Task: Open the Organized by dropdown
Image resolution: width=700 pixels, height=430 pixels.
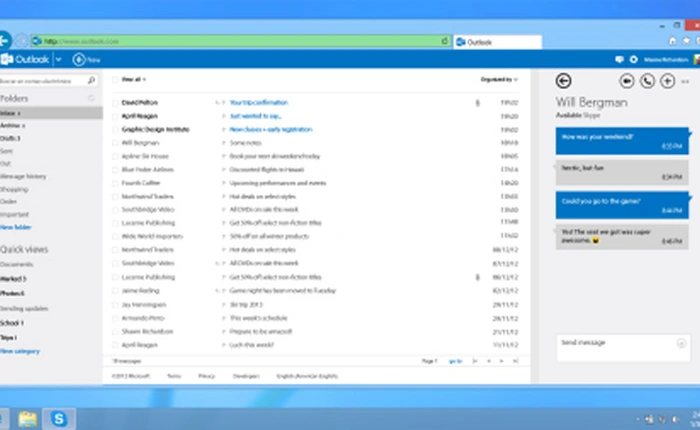Action: tap(499, 79)
